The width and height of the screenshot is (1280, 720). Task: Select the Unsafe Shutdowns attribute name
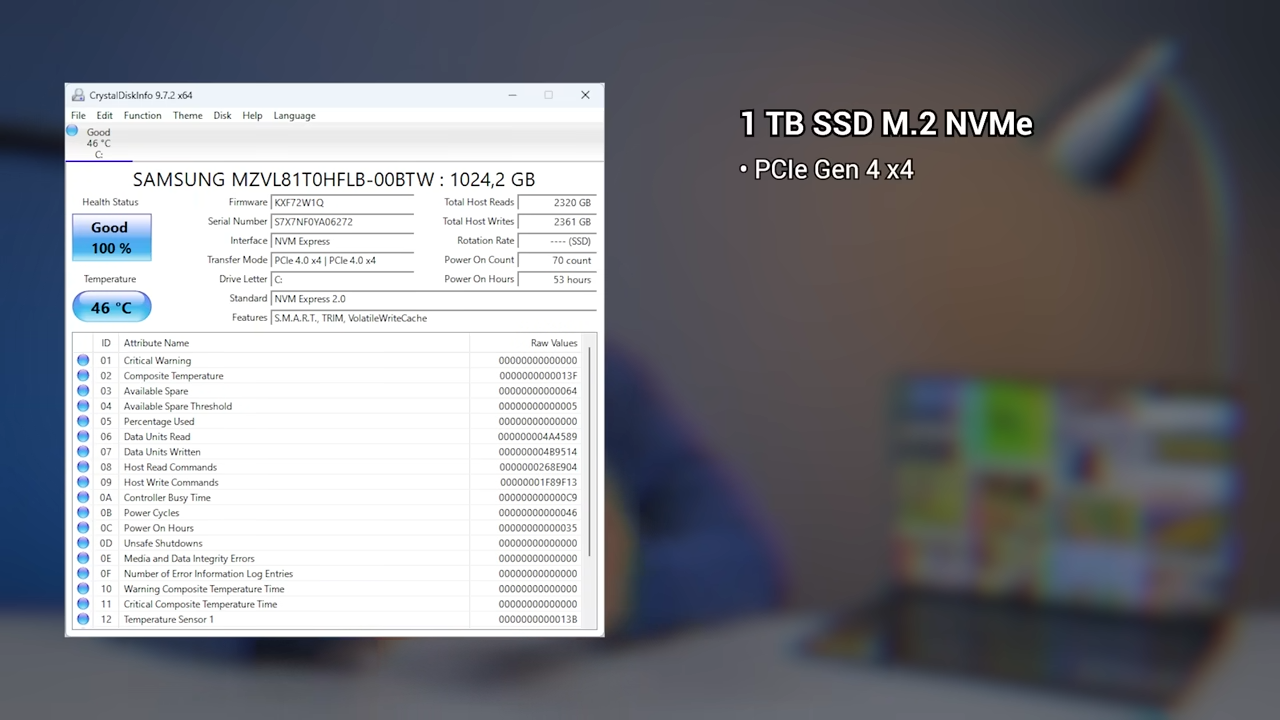coord(163,543)
